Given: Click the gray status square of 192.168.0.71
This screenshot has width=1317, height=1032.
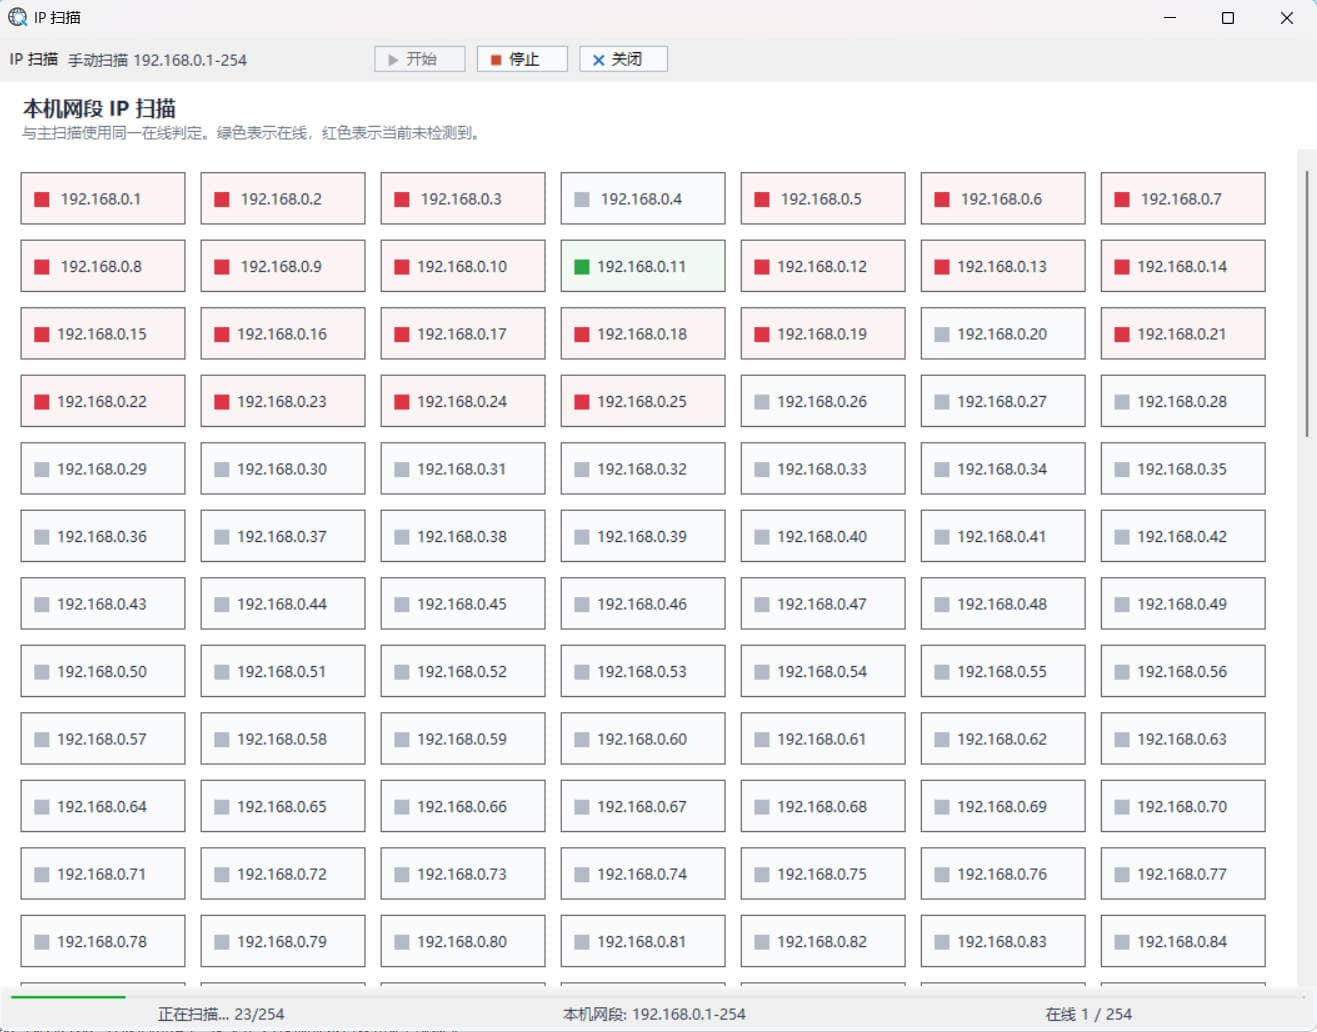Looking at the screenshot, I should (42, 874).
